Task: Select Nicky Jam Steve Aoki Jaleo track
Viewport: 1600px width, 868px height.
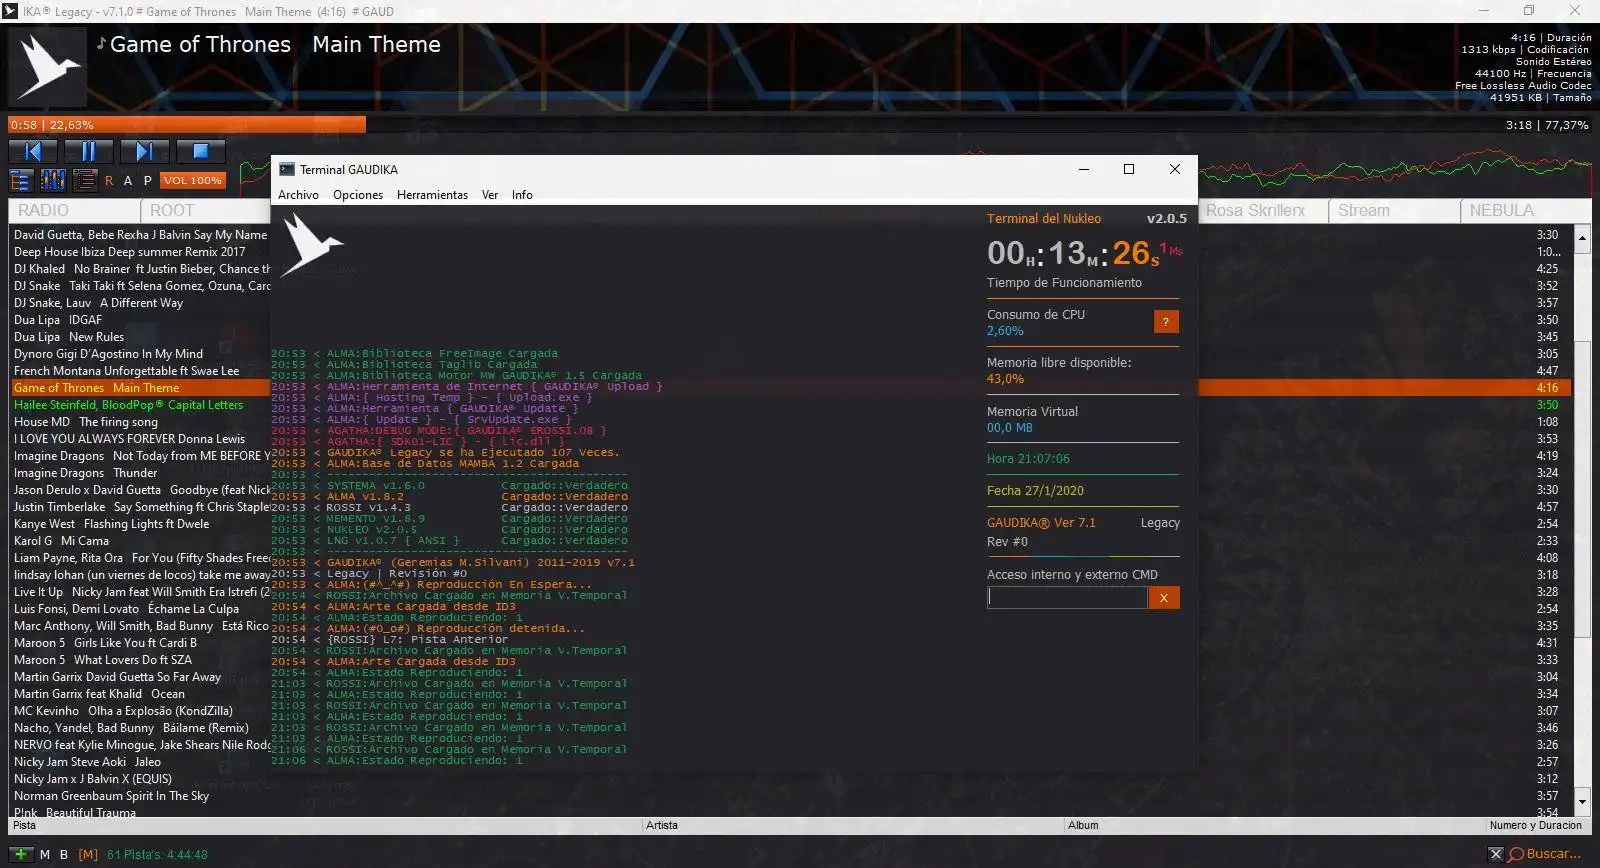Action: pyautogui.click(x=87, y=762)
